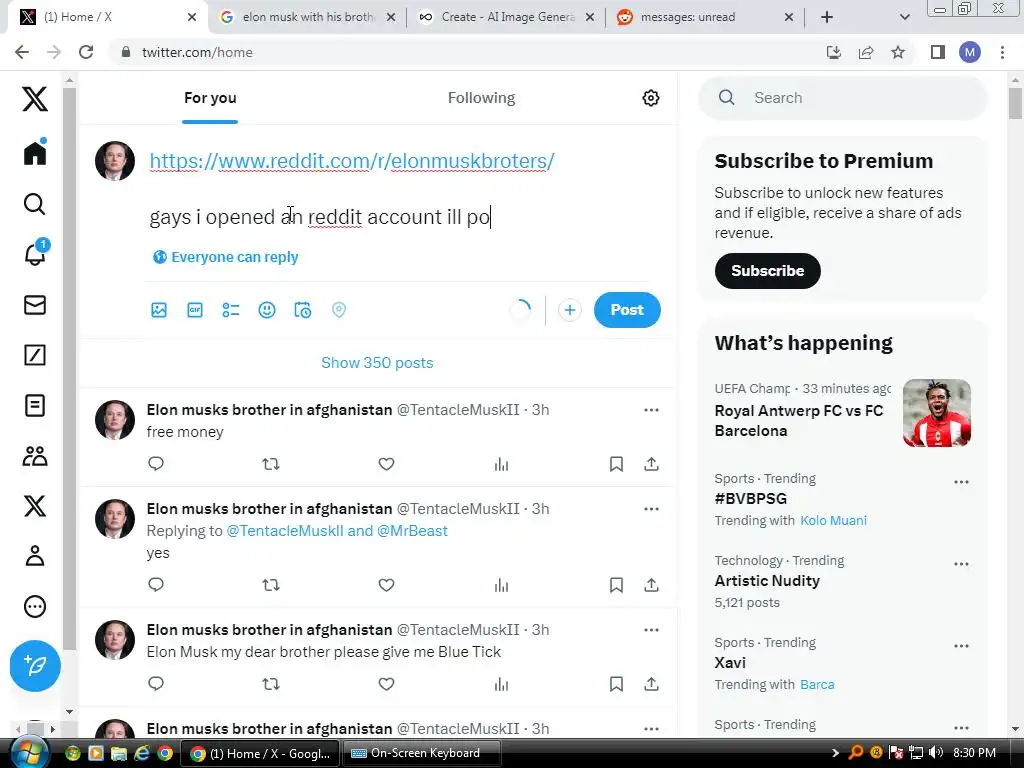The width and height of the screenshot is (1024, 768).
Task: Click 'Show 350 posts' link
Action: (377, 363)
